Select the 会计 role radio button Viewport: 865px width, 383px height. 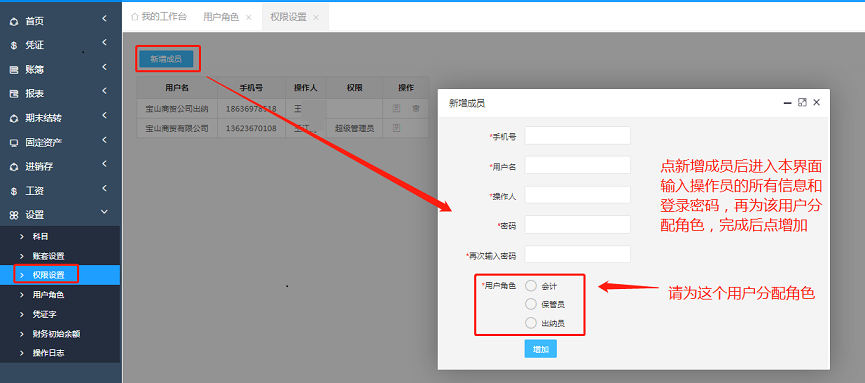pyautogui.click(x=531, y=286)
